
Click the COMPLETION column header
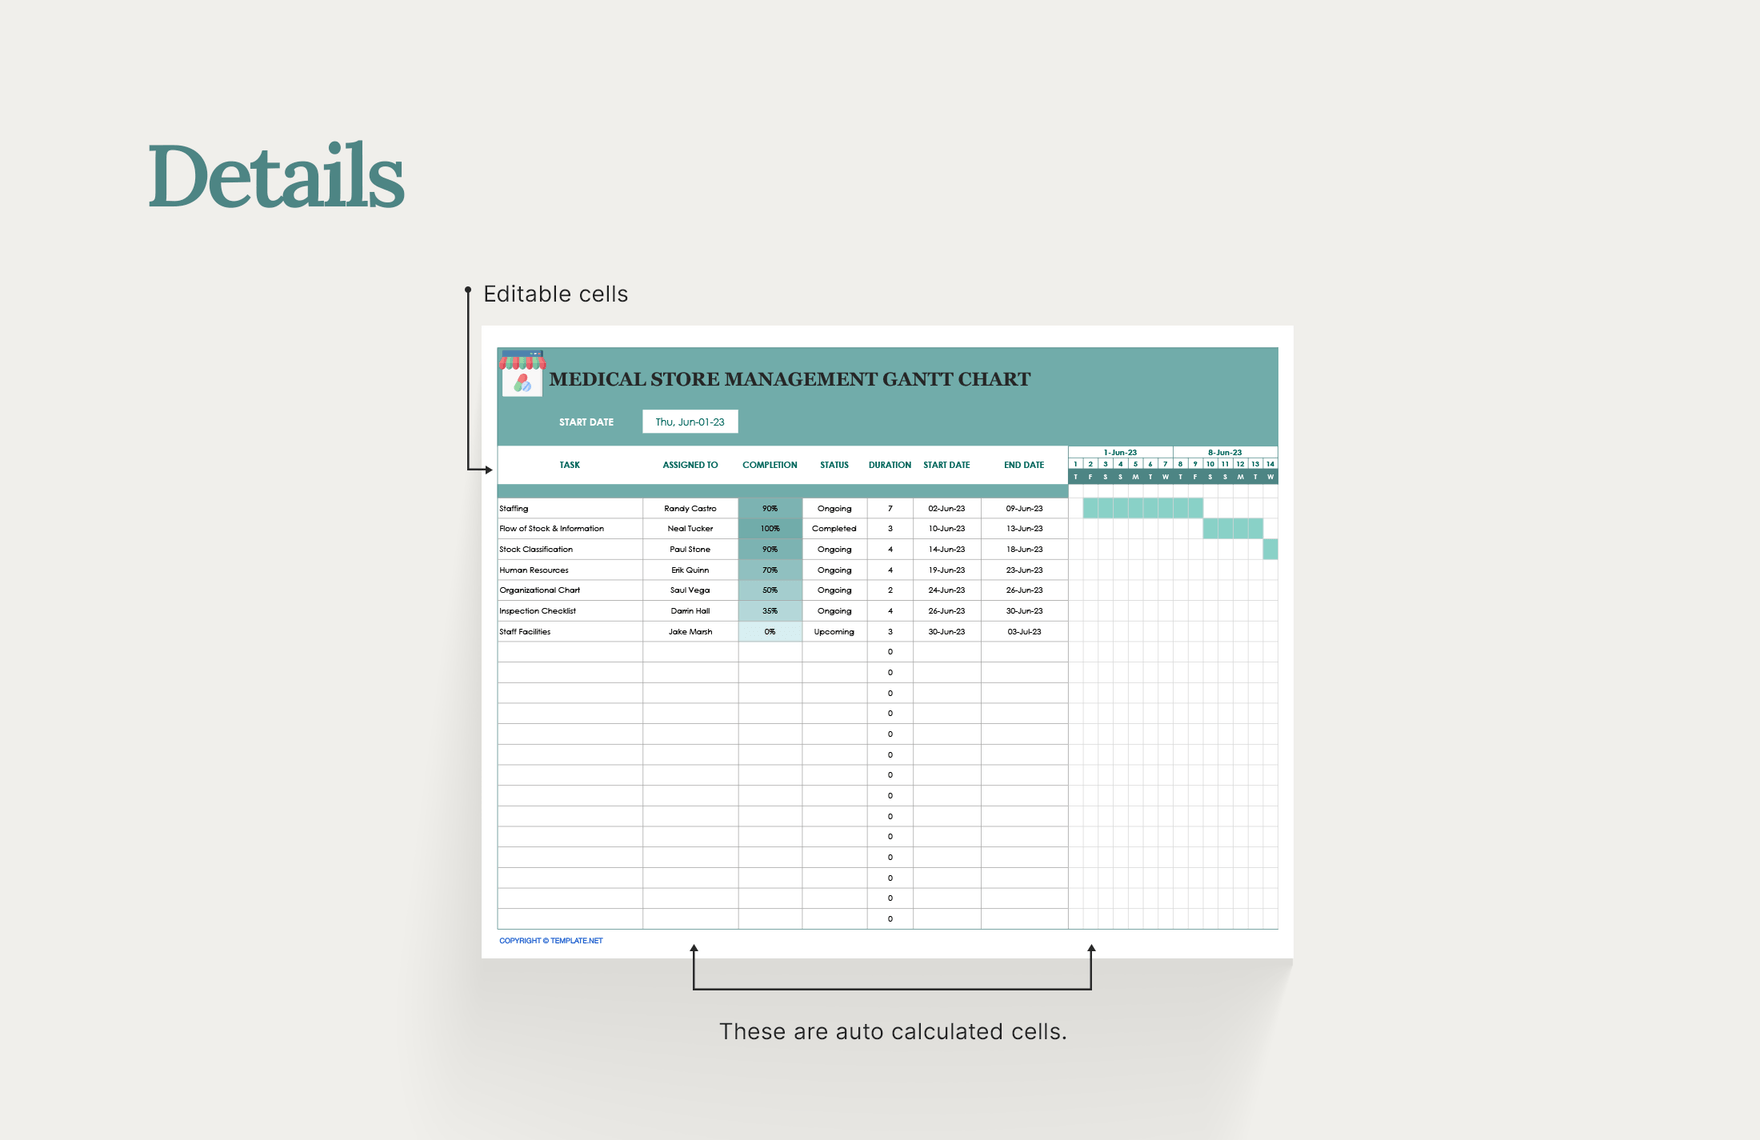(x=770, y=465)
